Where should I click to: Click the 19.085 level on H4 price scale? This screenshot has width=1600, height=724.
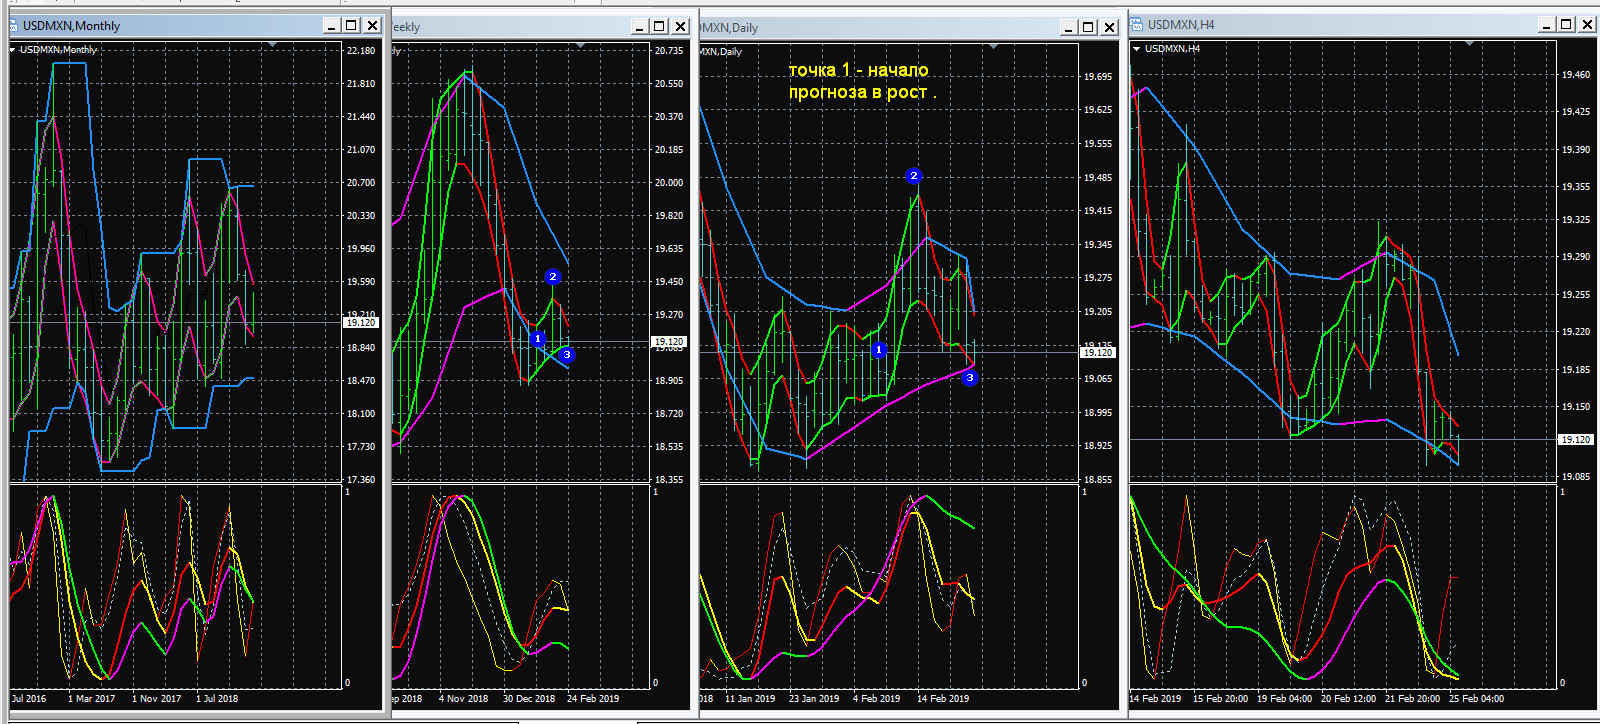pos(1576,476)
